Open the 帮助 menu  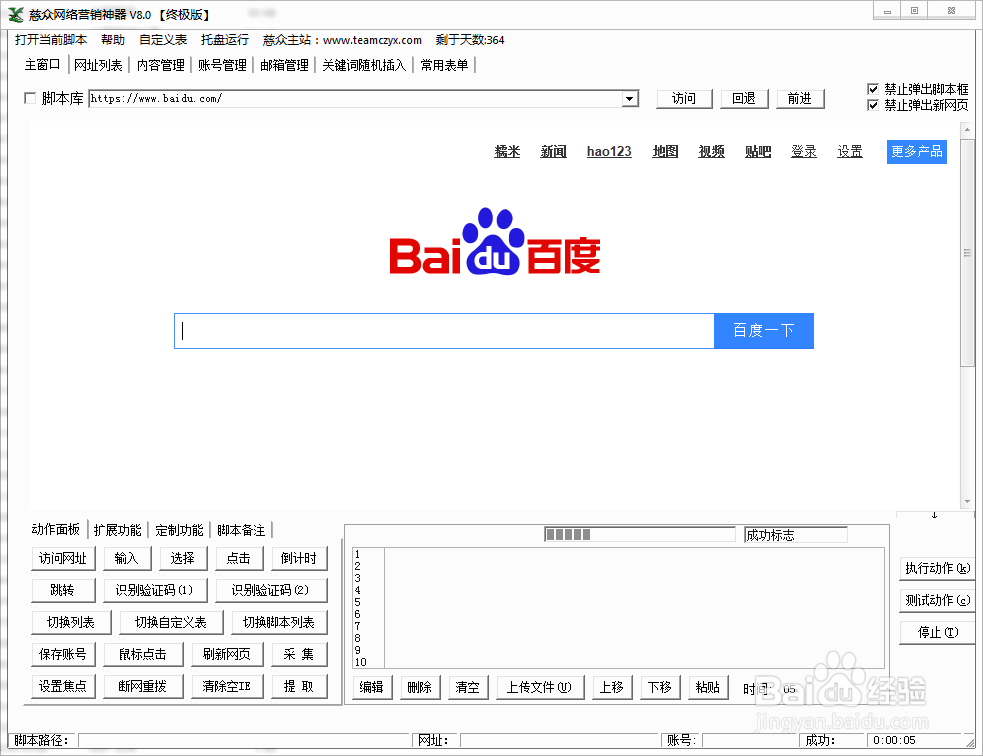point(113,39)
